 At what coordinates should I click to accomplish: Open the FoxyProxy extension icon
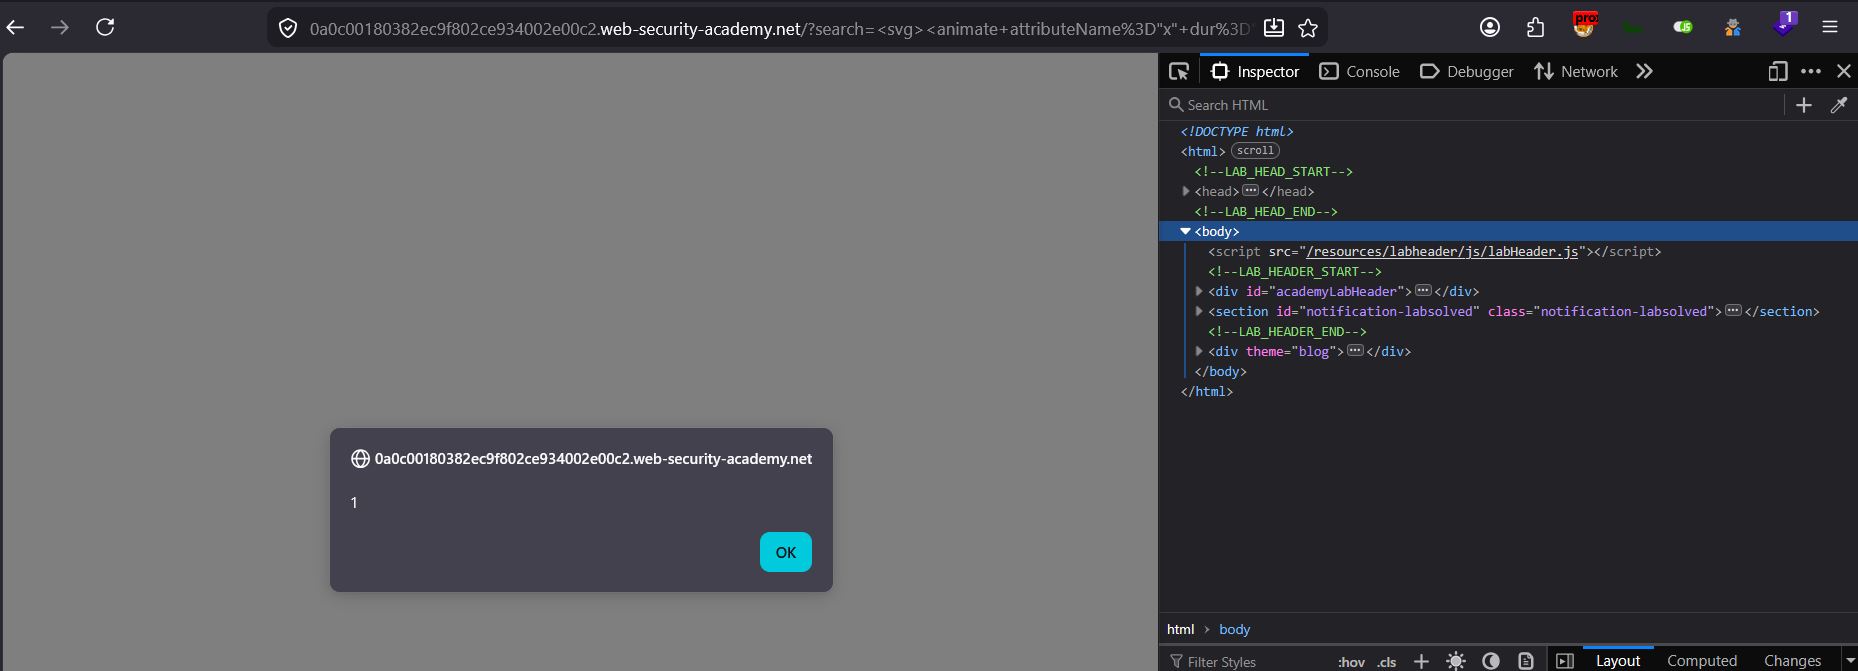(x=1584, y=25)
